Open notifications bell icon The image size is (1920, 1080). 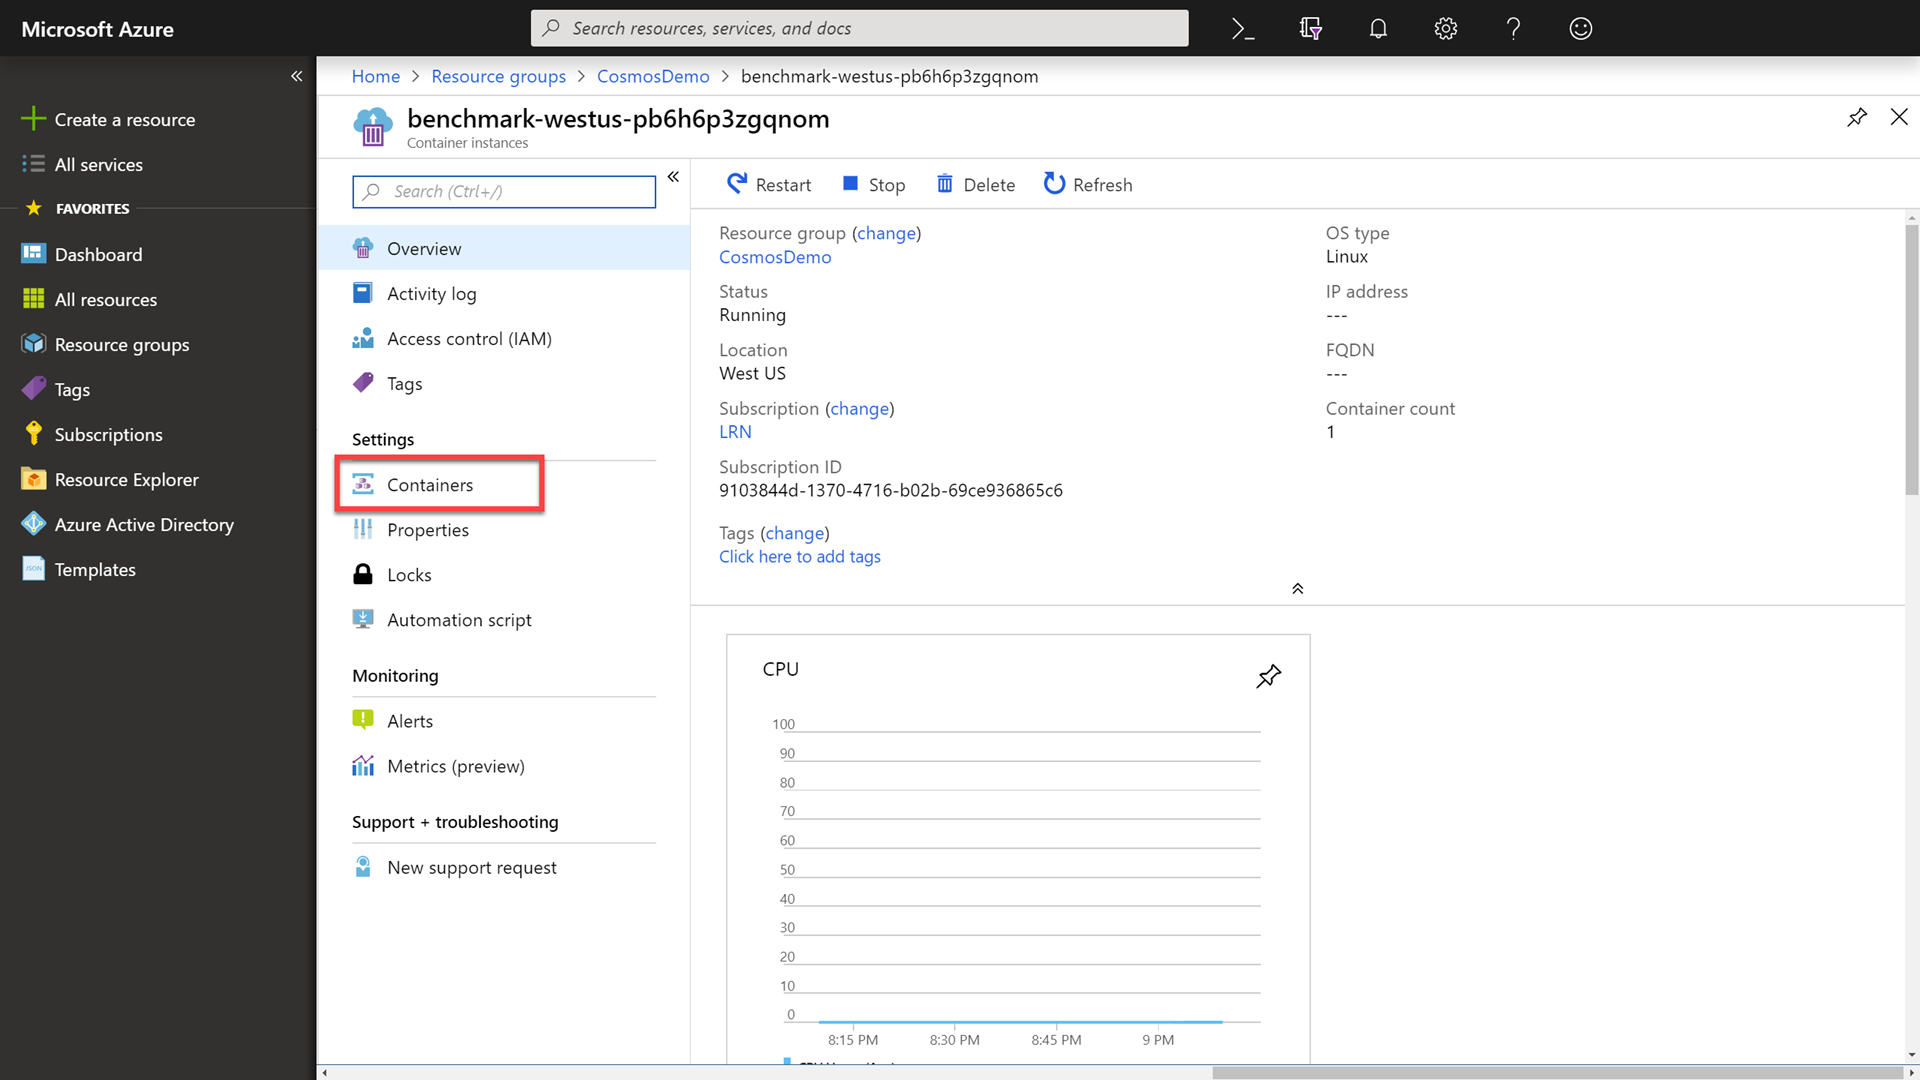(x=1378, y=29)
